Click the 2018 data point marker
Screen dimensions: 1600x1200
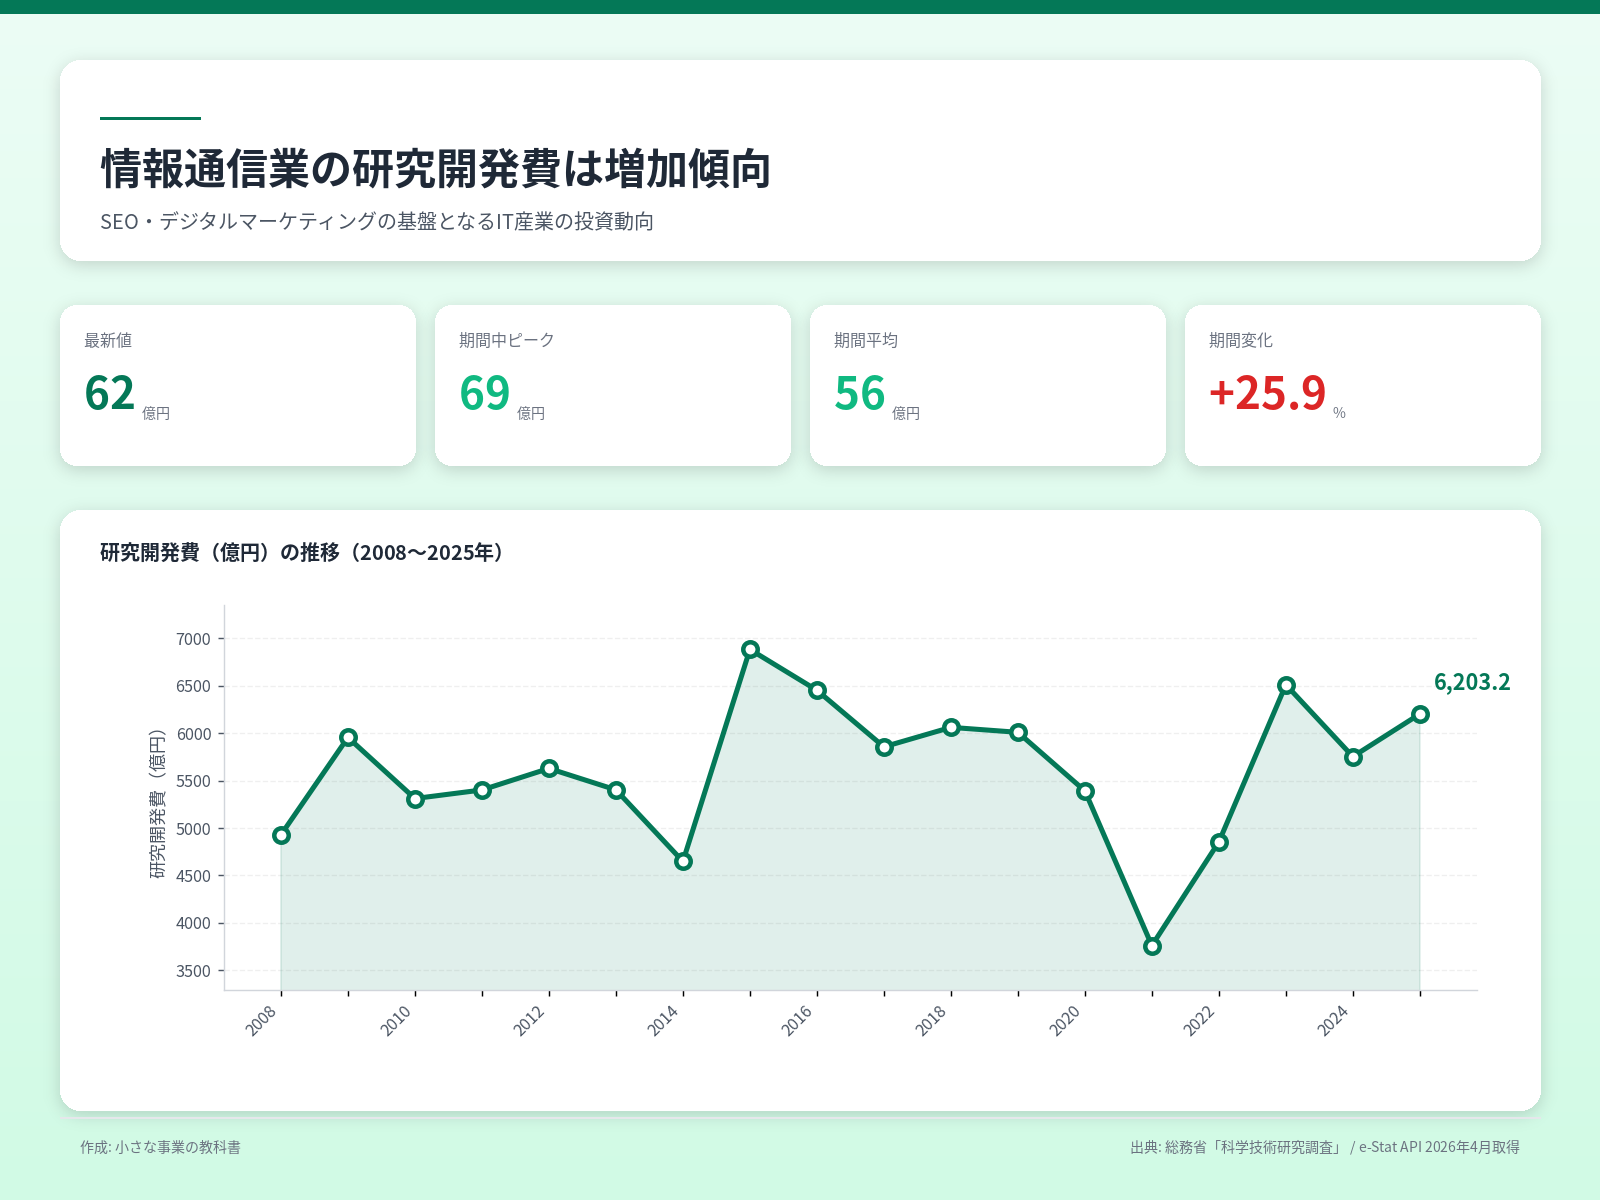pyautogui.click(x=952, y=727)
